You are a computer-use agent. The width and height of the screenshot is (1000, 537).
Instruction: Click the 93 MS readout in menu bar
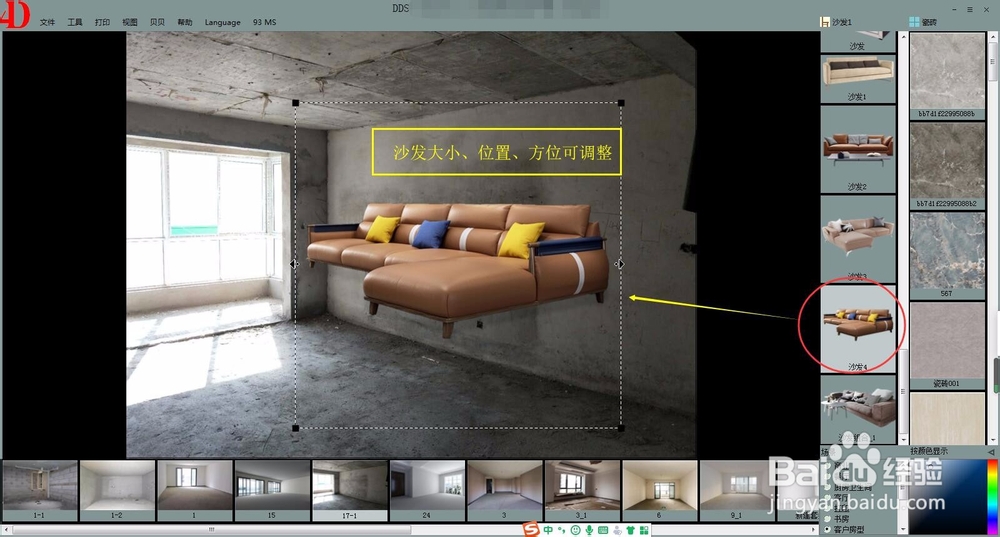tap(265, 22)
